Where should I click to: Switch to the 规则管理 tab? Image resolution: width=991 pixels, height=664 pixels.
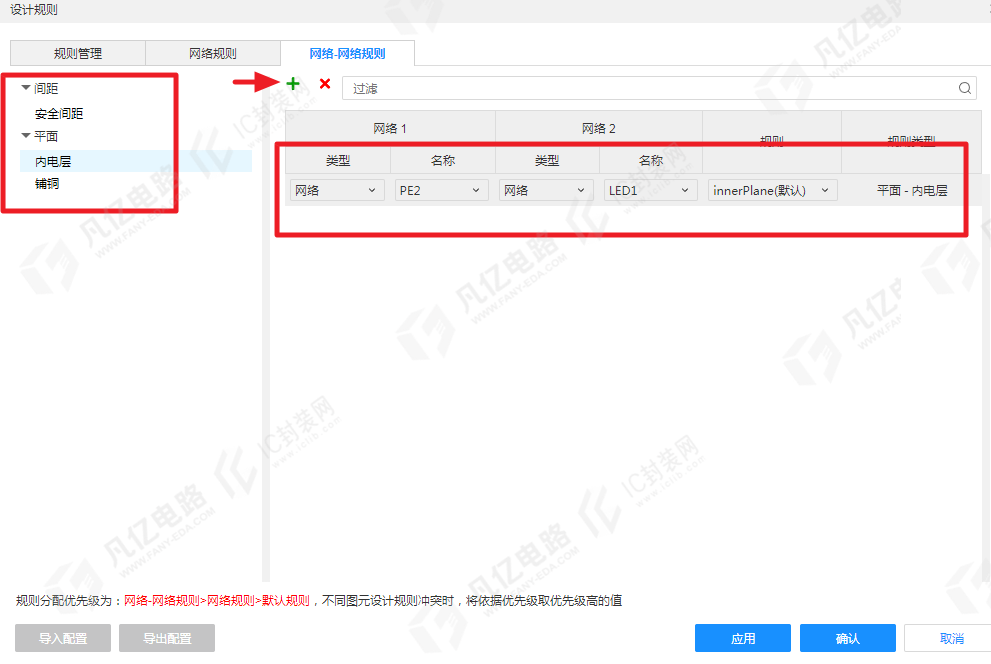coord(78,54)
